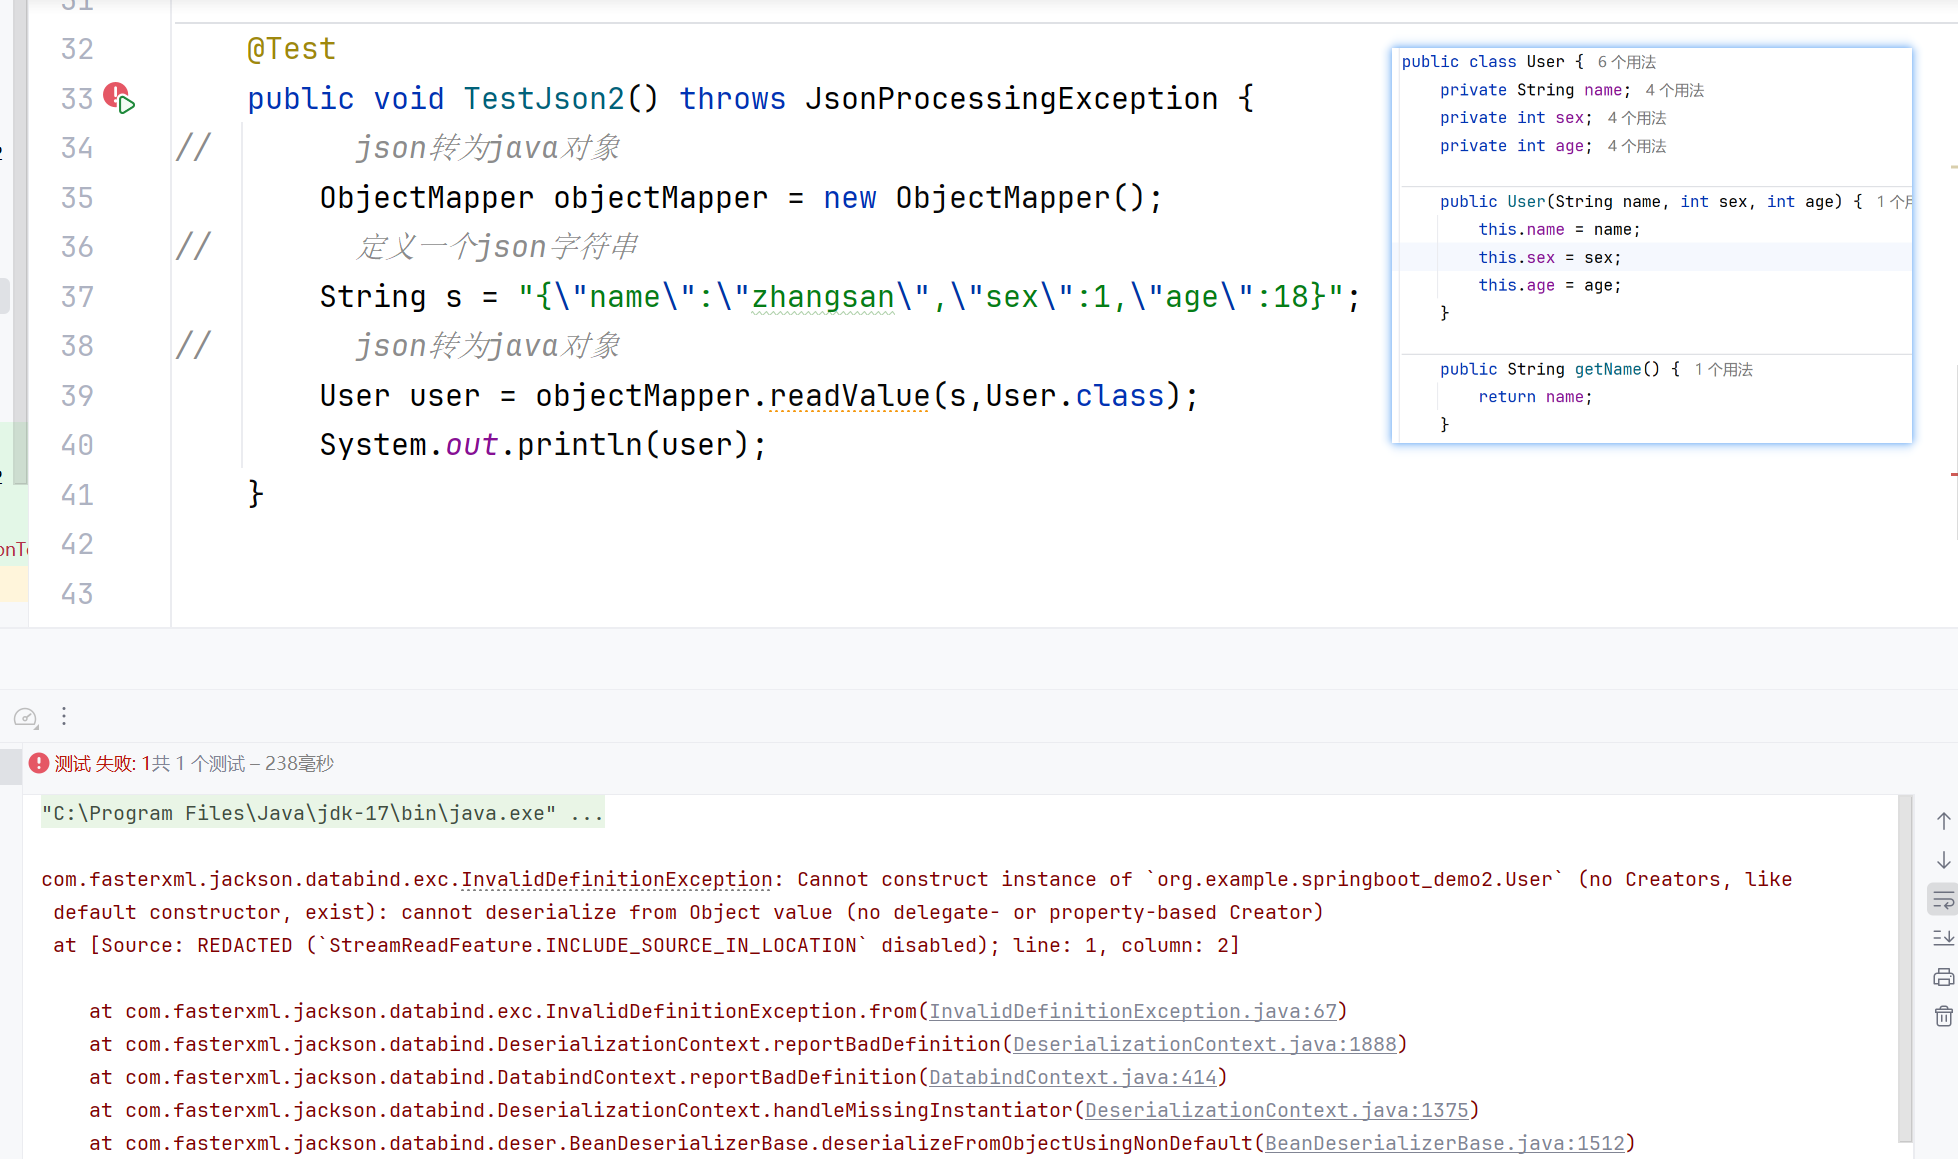Open InvalidDefinitionException.java:67 link
Image resolution: width=1958 pixels, height=1159 pixels.
[x=1133, y=1011]
